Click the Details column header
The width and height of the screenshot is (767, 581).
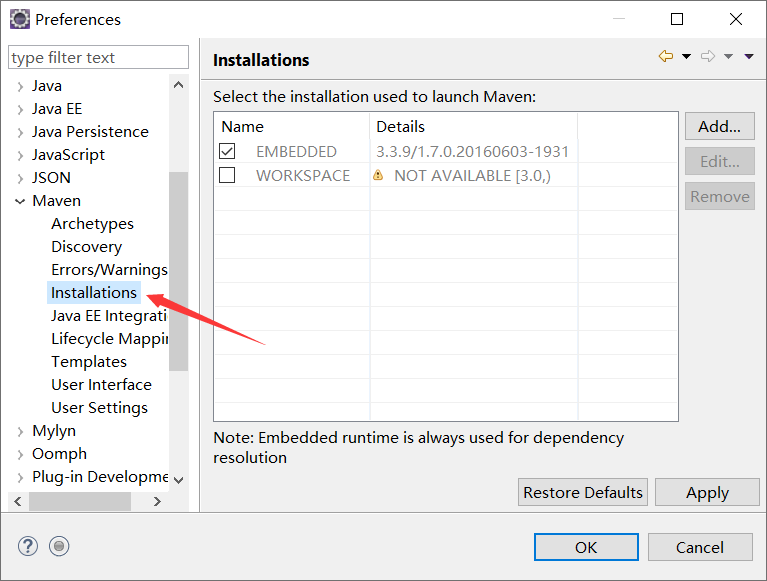474,127
